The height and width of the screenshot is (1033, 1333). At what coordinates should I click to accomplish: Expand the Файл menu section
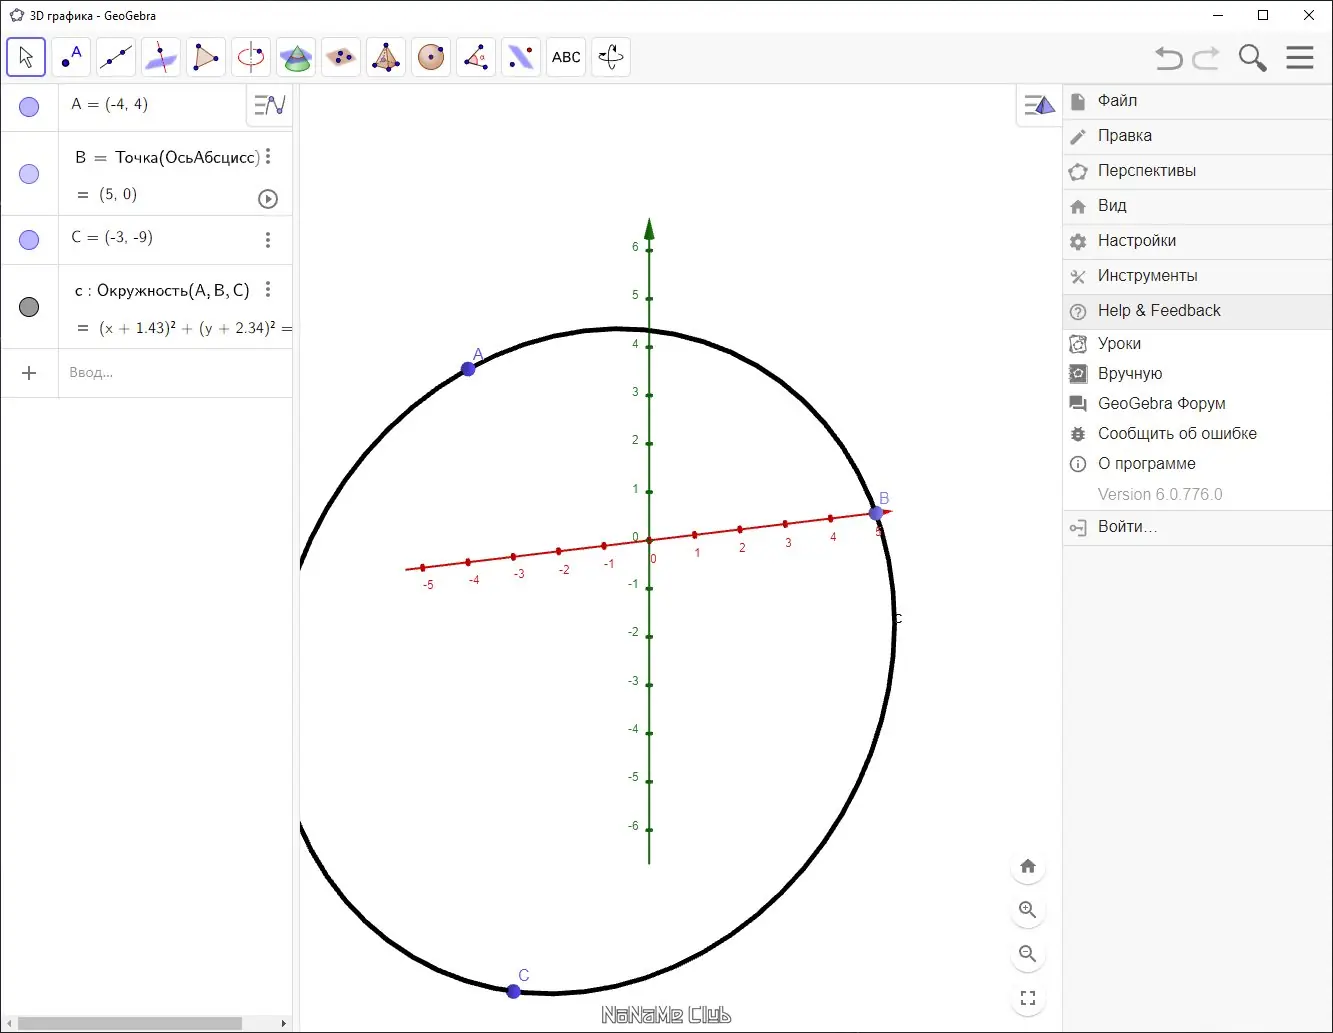point(1198,101)
